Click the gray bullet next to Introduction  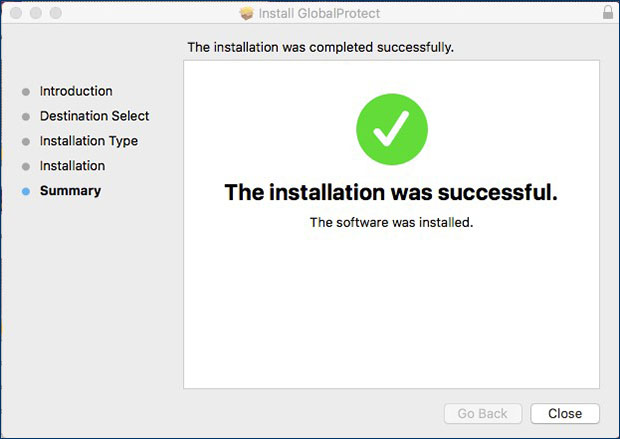click(x=26, y=92)
